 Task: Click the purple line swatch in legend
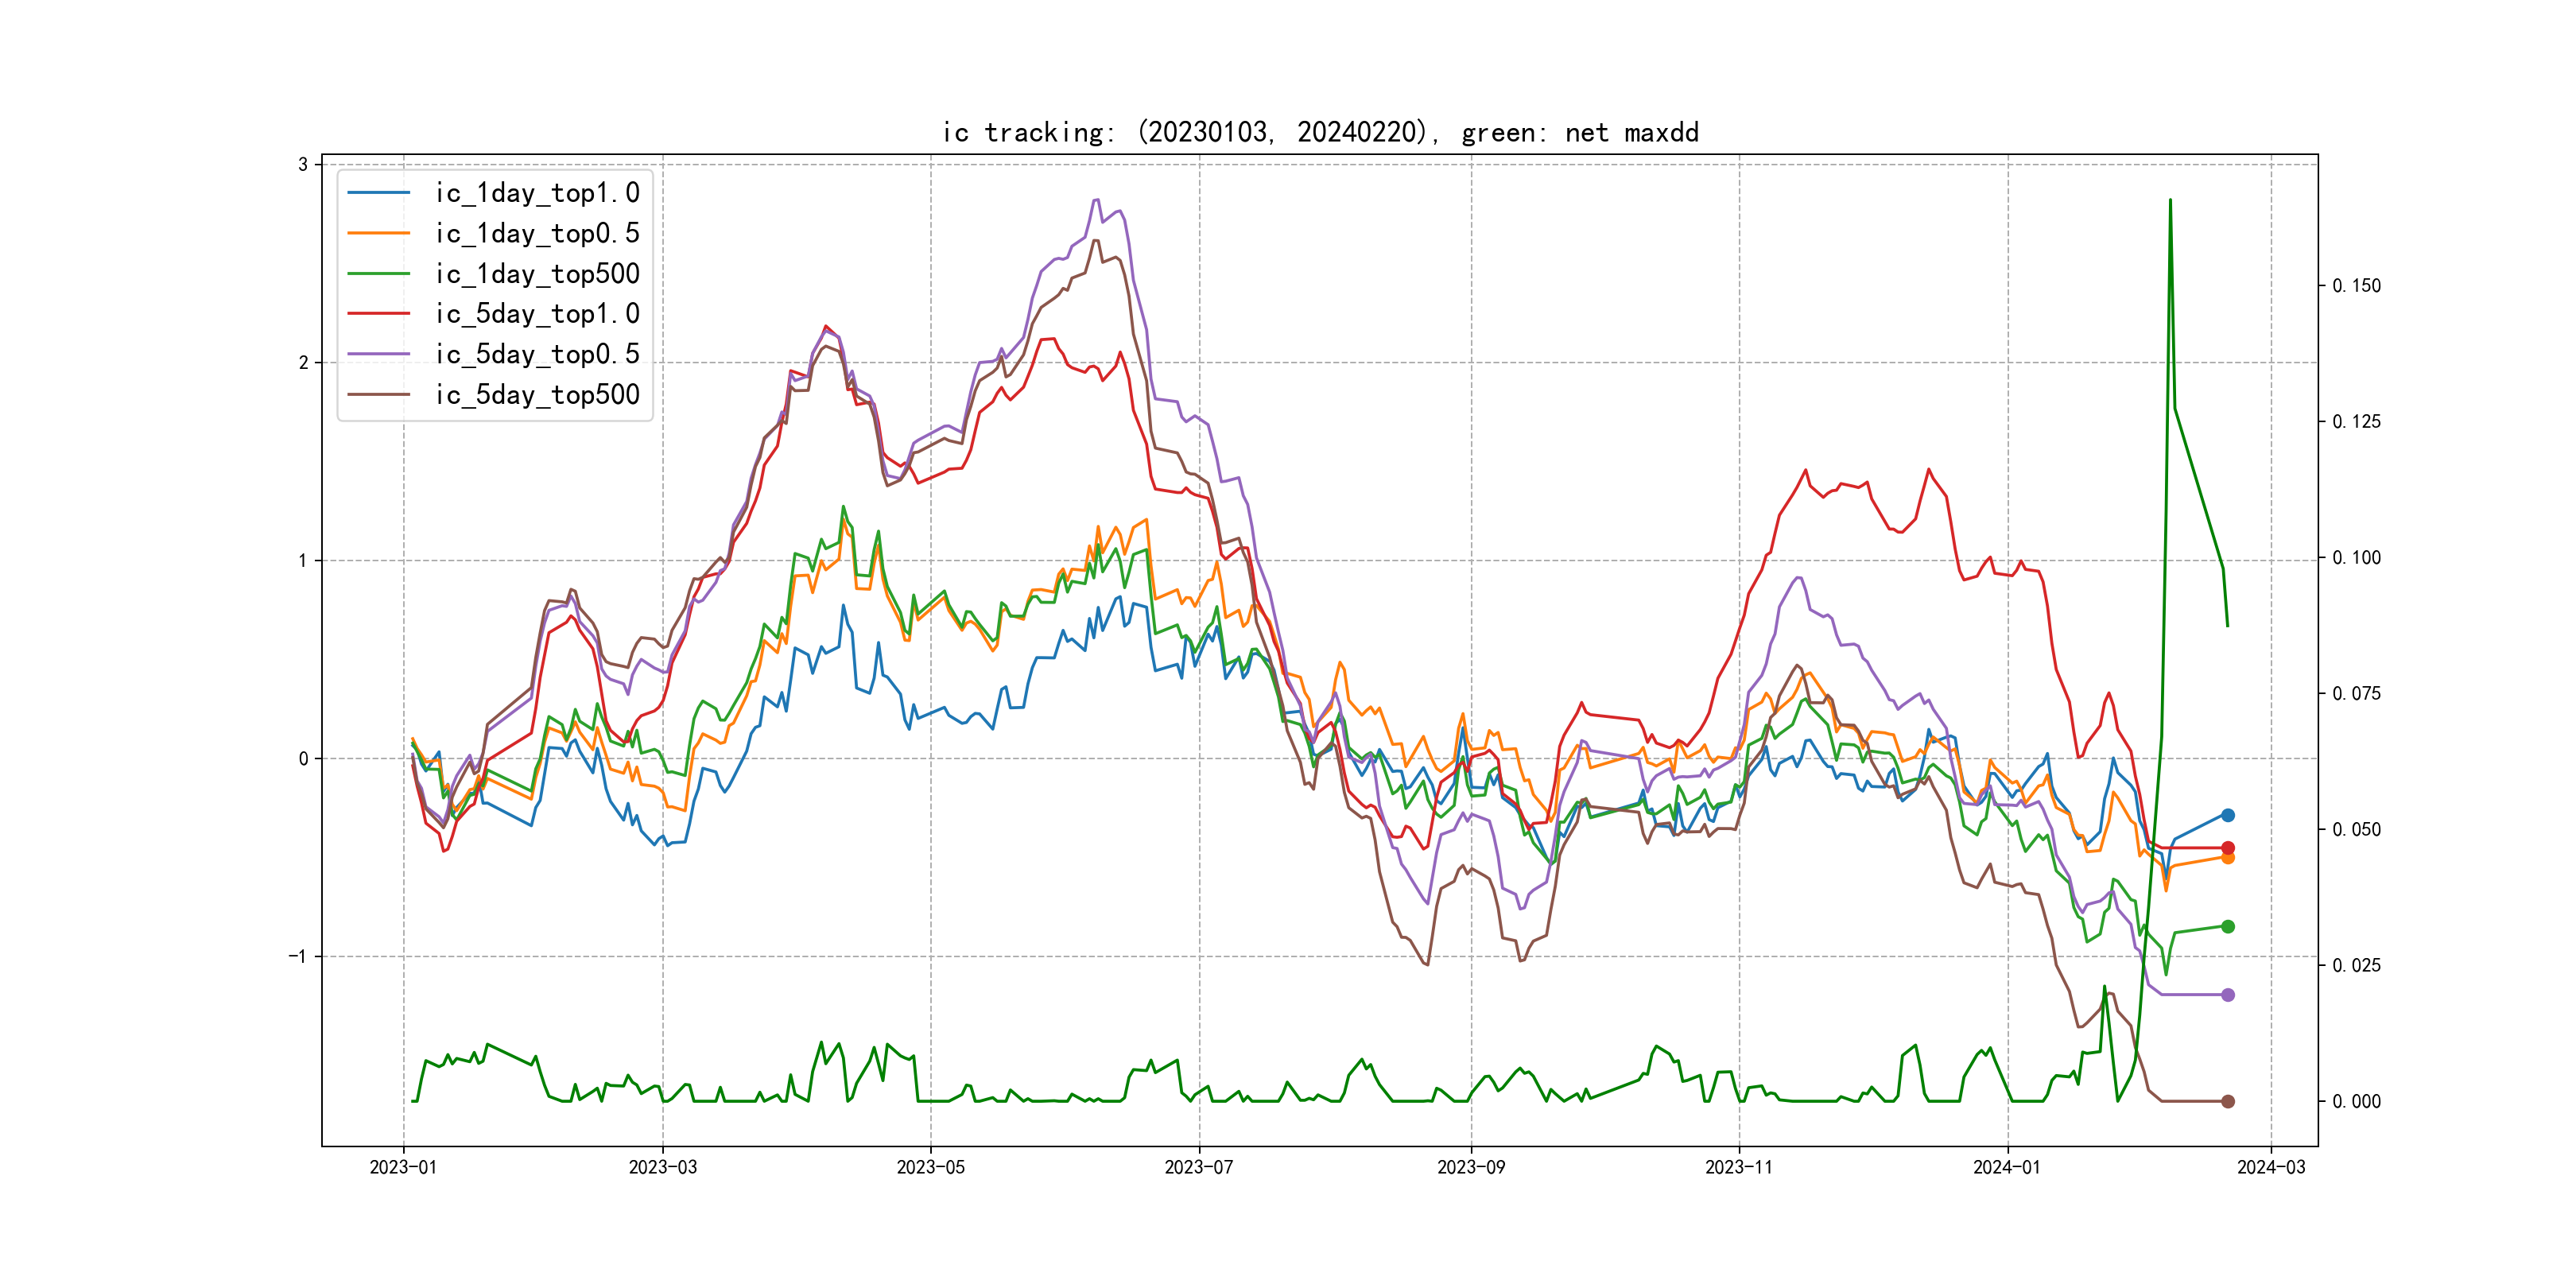pyautogui.click(x=379, y=354)
